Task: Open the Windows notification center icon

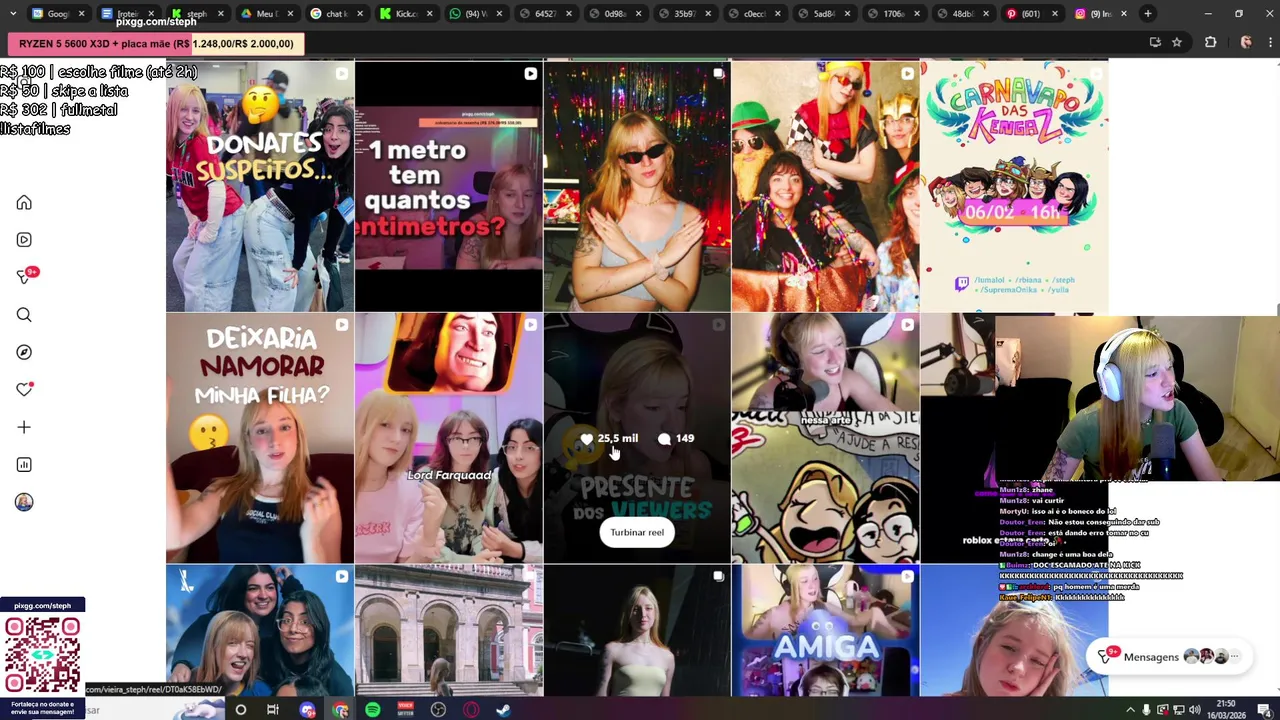Action: [1263, 710]
